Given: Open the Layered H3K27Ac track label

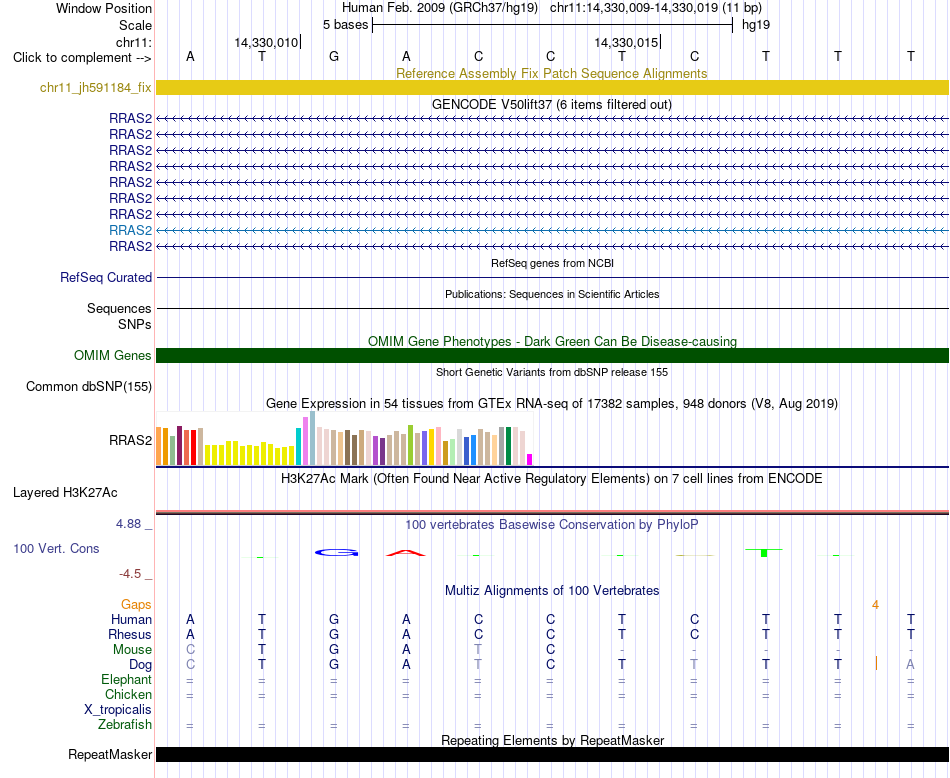Looking at the screenshot, I should 65,493.
